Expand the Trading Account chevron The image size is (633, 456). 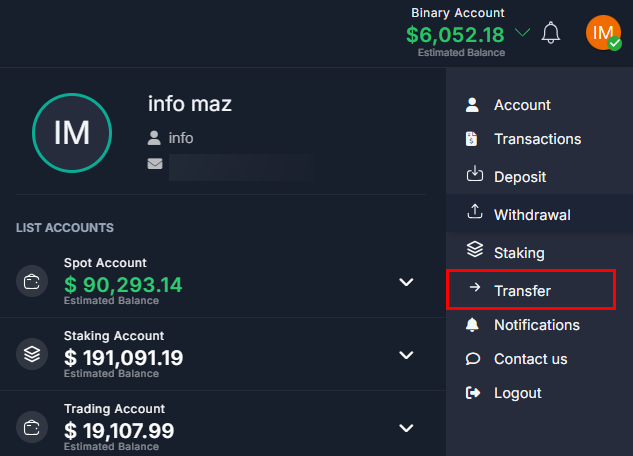coord(406,428)
